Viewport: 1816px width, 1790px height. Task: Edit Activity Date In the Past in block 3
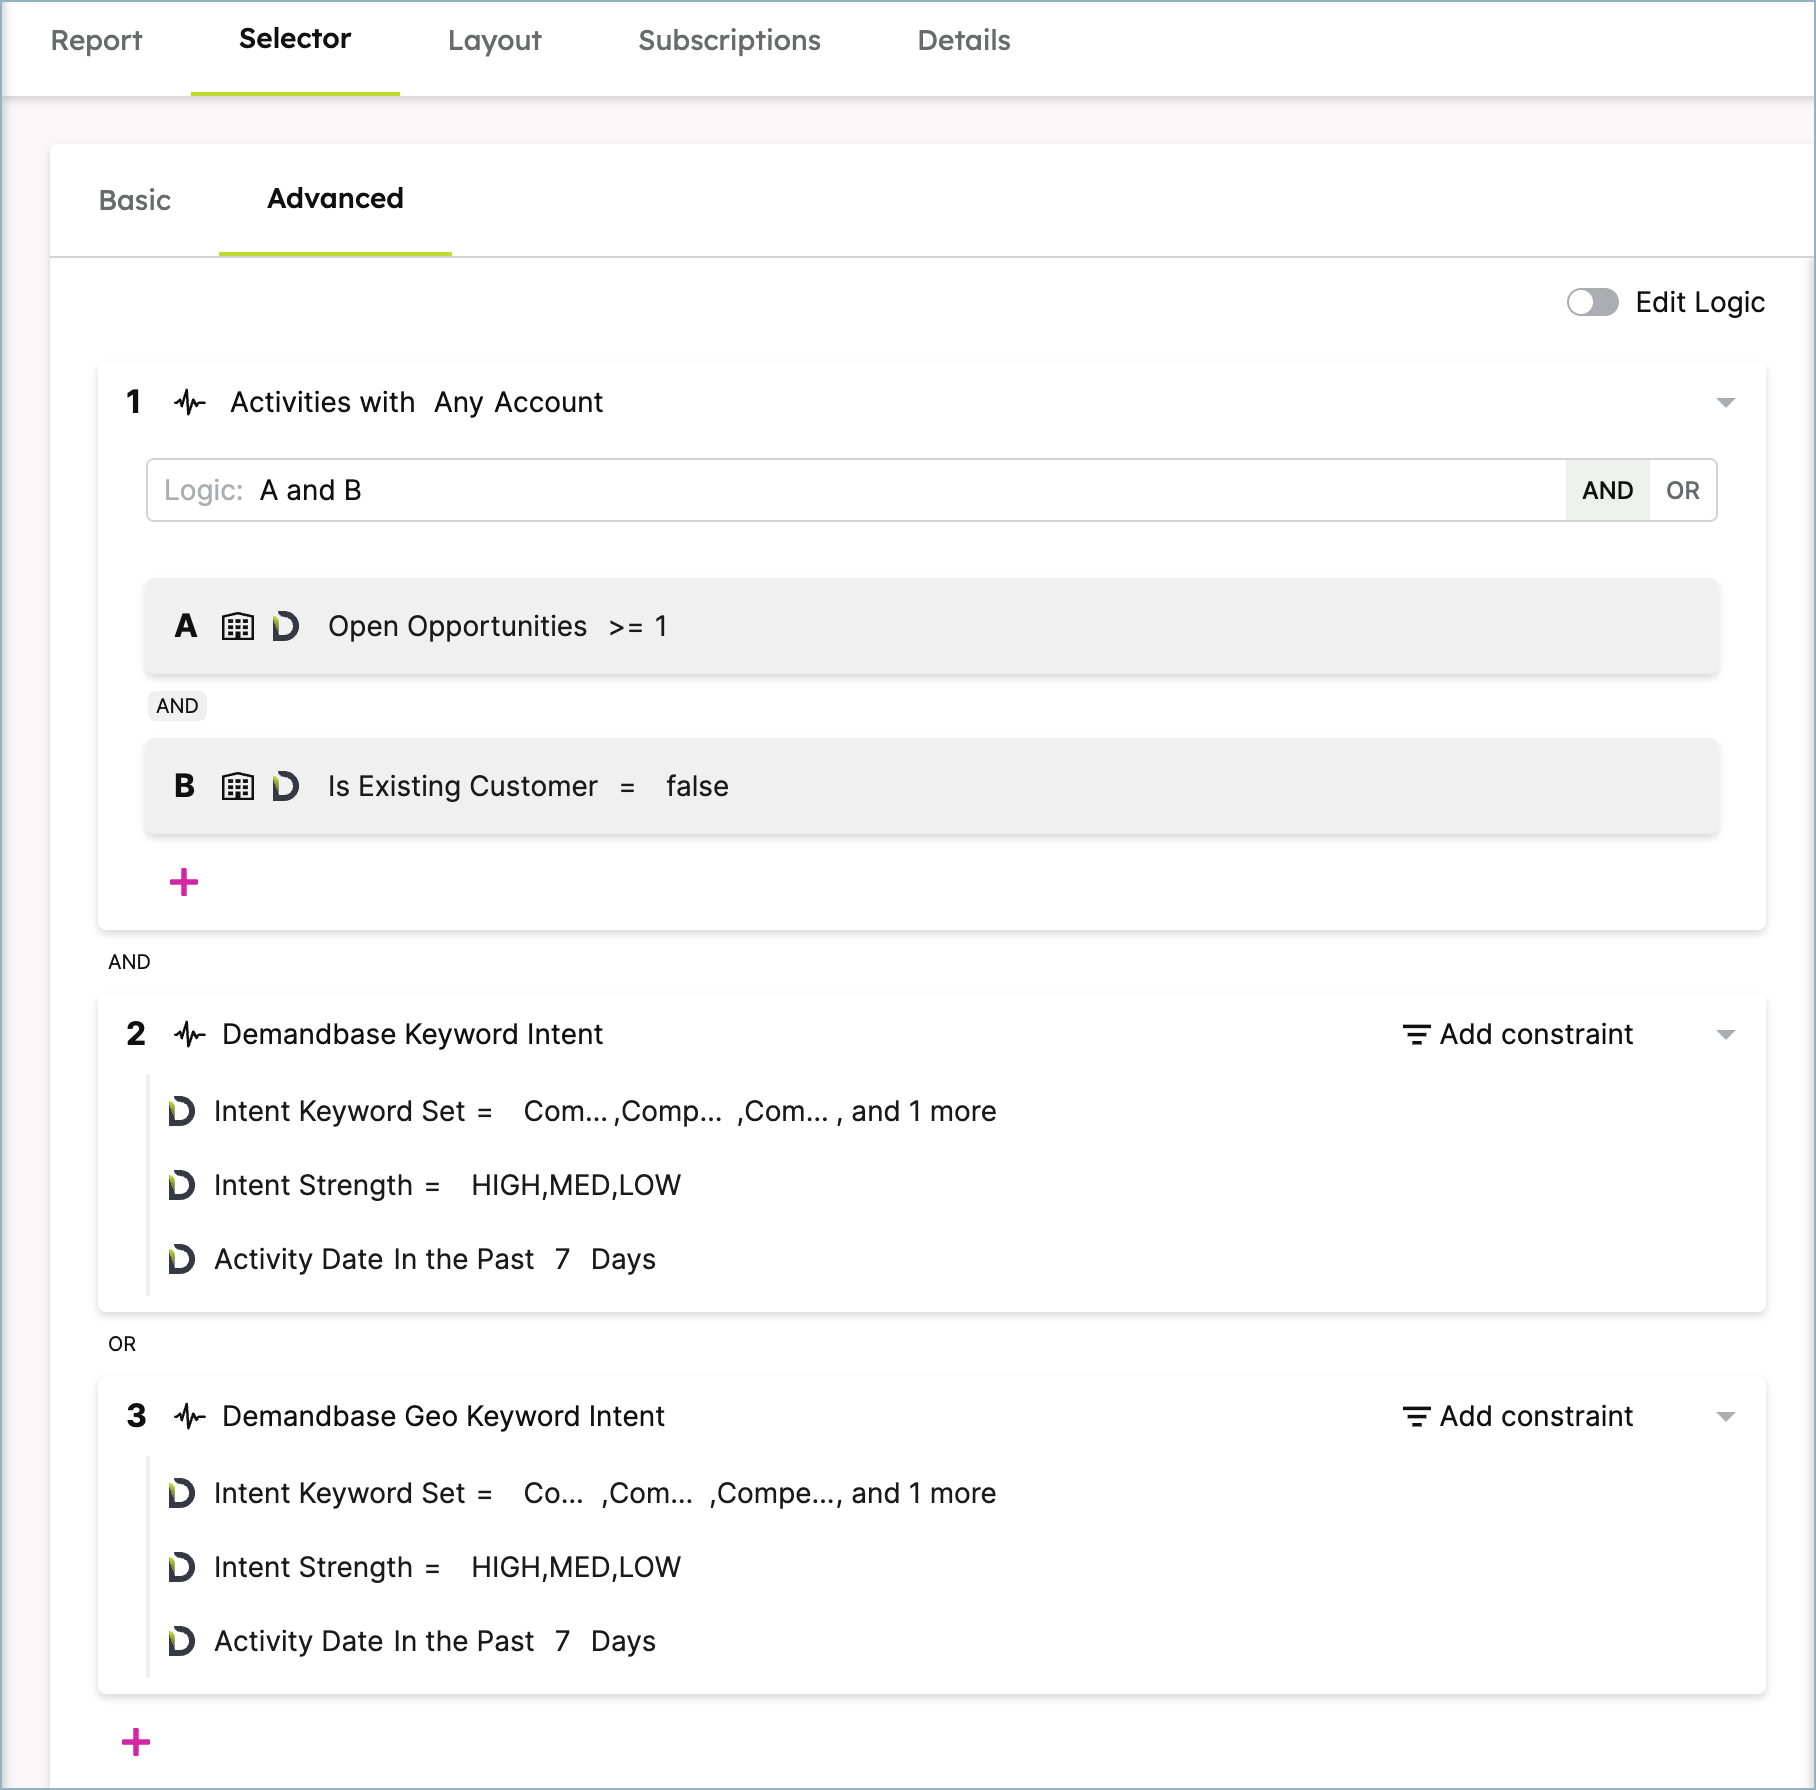(435, 1641)
